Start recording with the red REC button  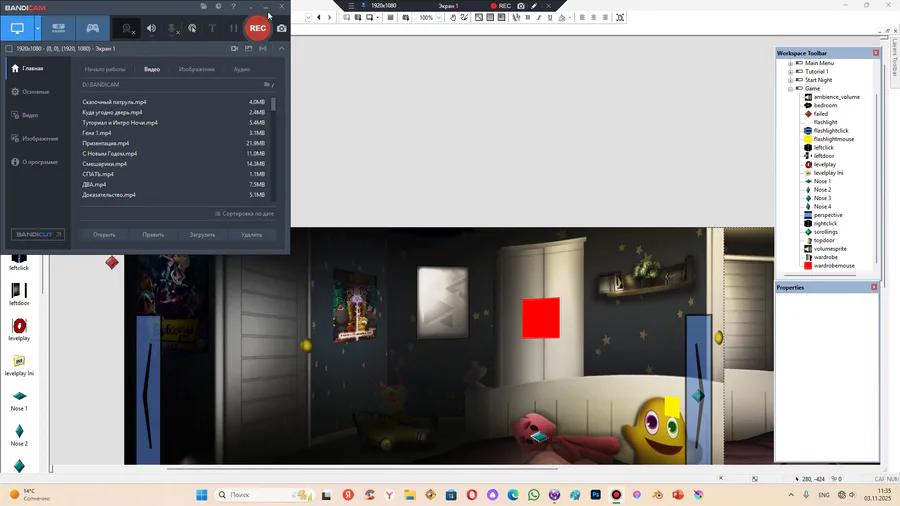click(x=258, y=28)
